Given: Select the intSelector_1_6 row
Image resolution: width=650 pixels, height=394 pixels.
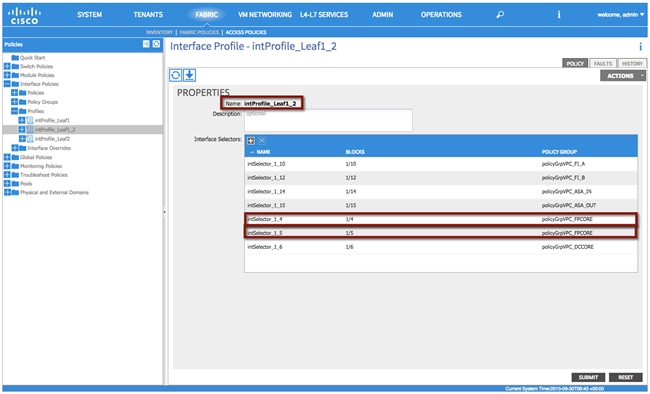Looking at the screenshot, I should [441, 247].
